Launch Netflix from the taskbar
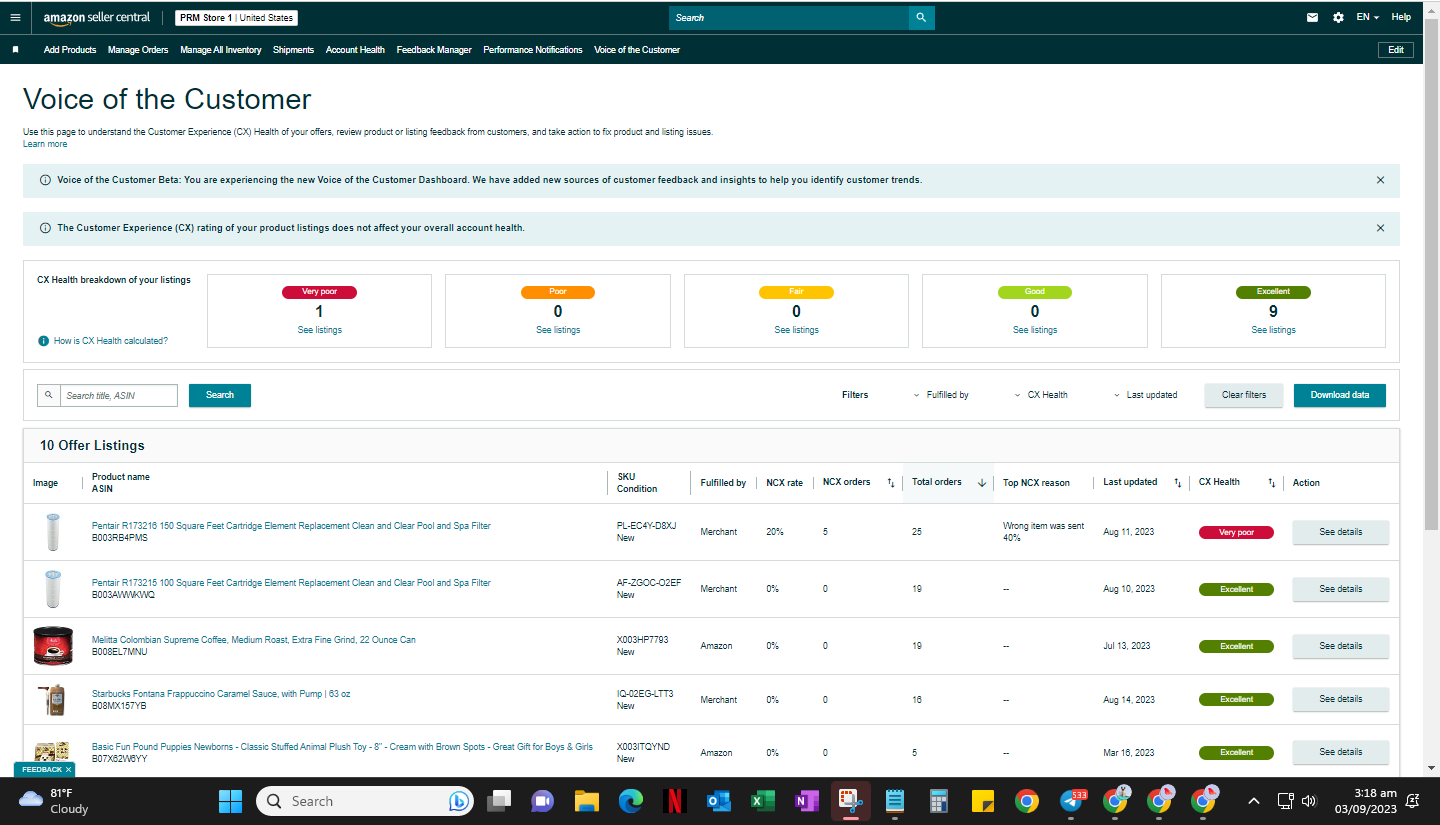 tap(675, 801)
